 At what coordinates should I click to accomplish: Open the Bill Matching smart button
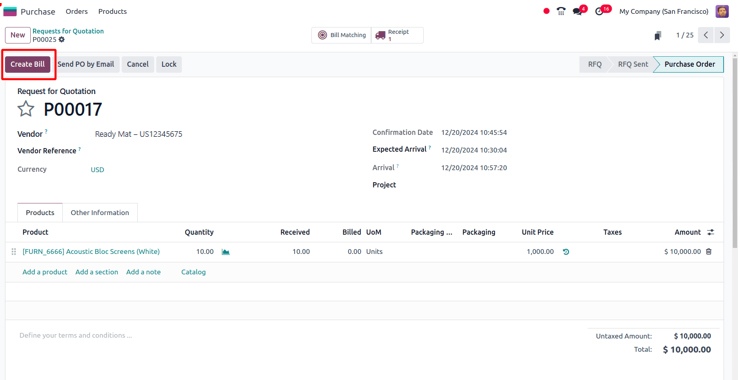point(342,35)
